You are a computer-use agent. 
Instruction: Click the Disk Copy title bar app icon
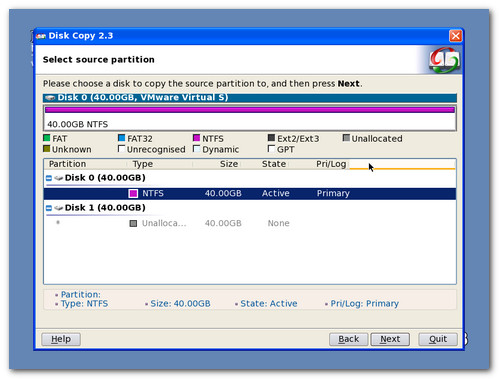(41, 36)
